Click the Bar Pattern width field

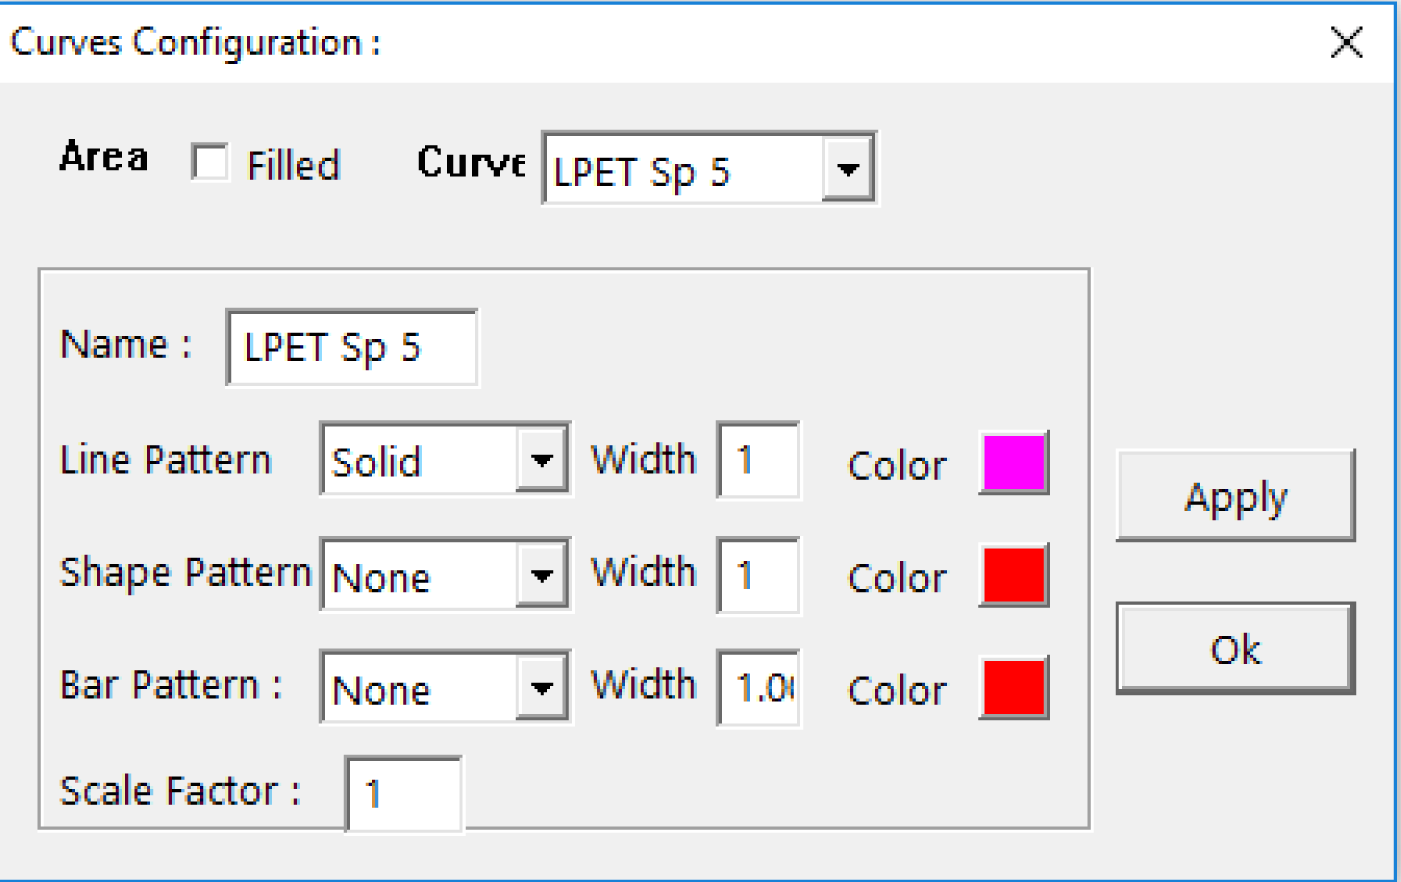coord(758,688)
